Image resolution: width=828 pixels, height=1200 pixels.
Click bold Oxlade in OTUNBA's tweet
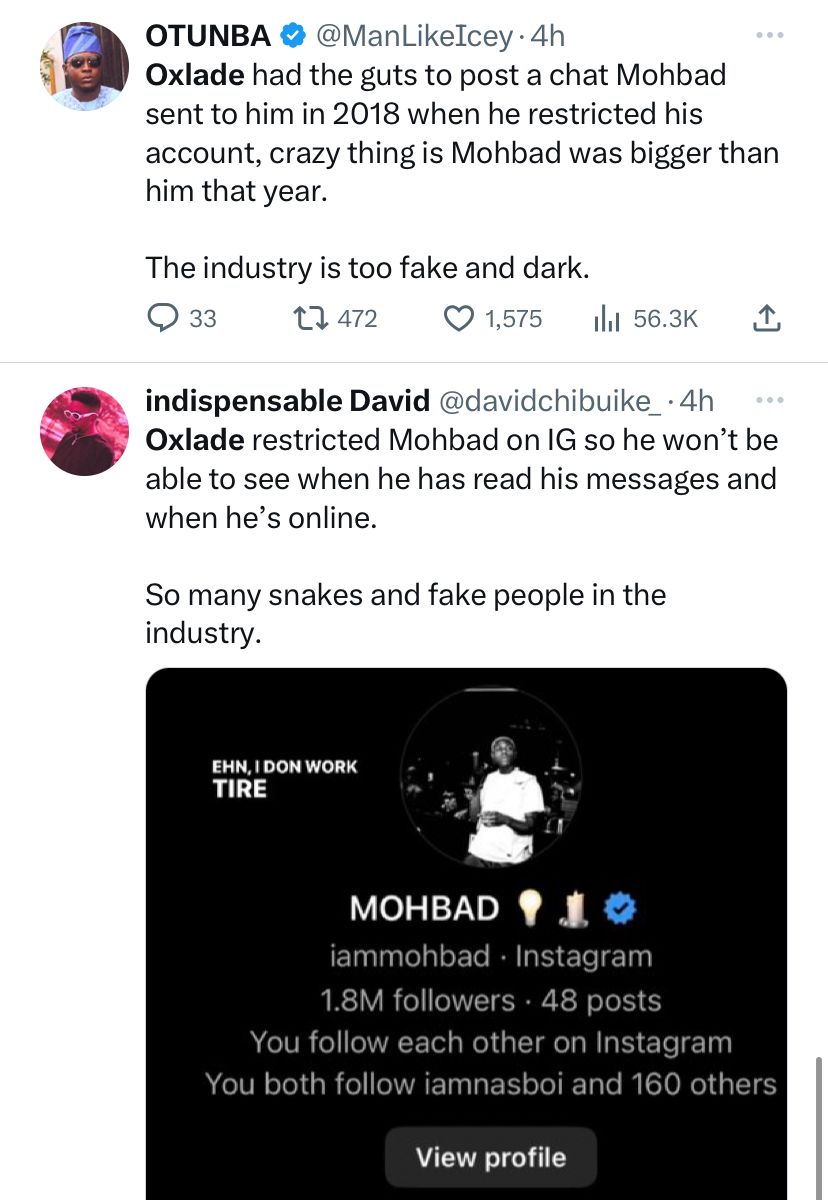click(194, 75)
